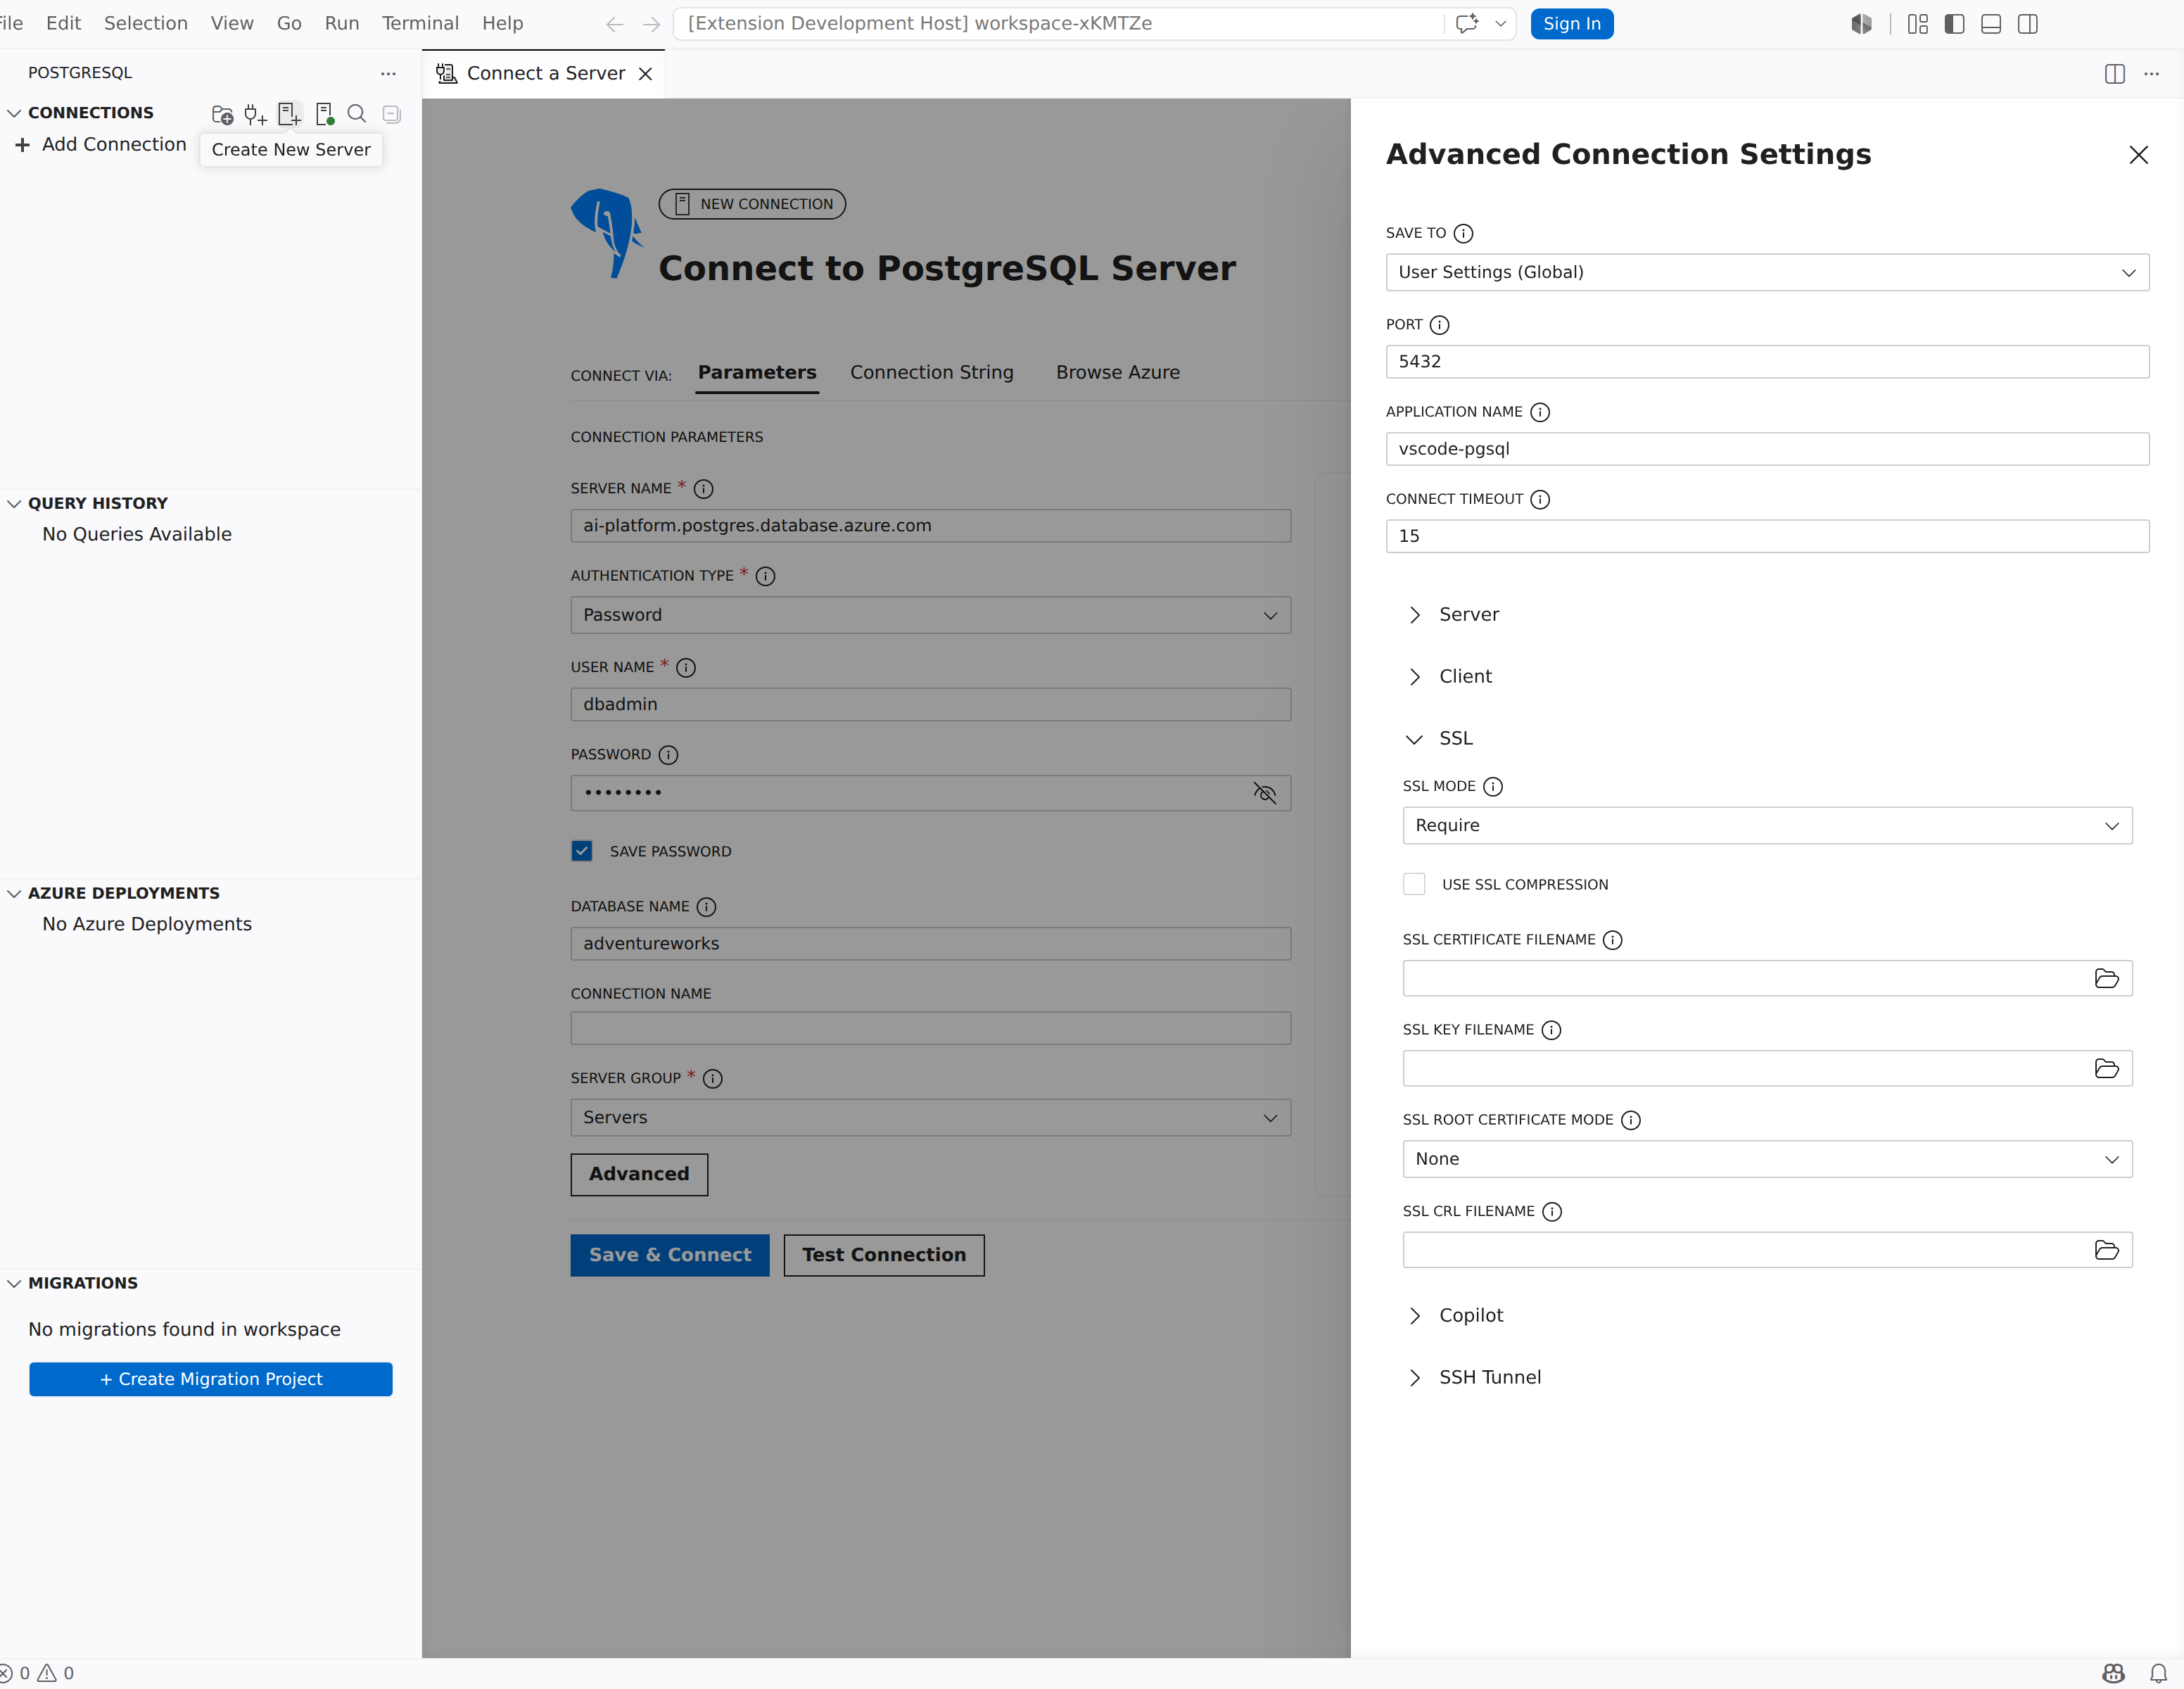
Task: Close the Advanced Connection Settings panel
Action: point(2138,155)
